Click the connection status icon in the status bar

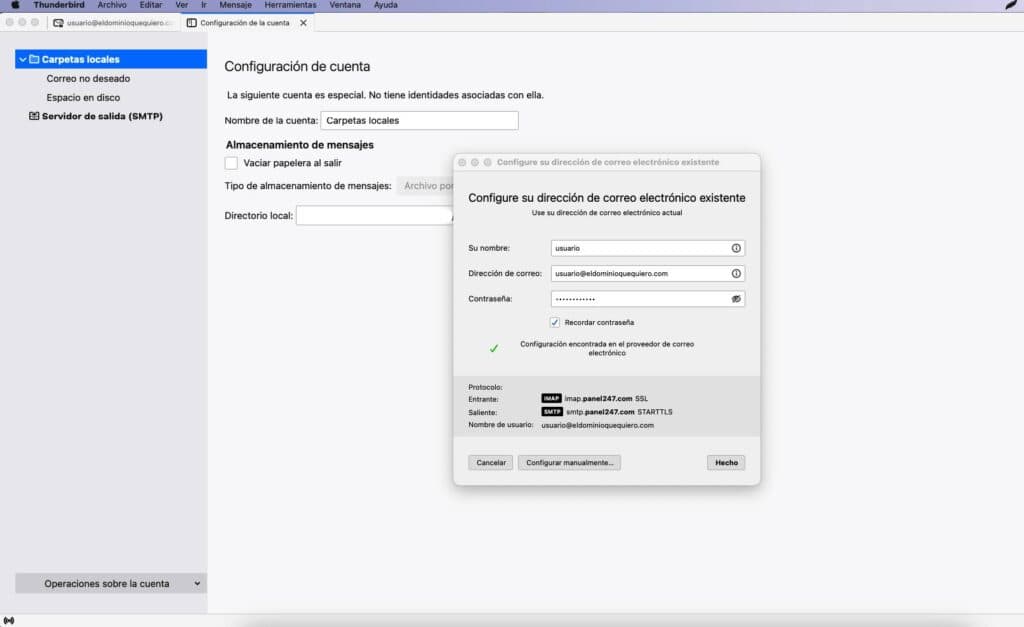point(9,620)
